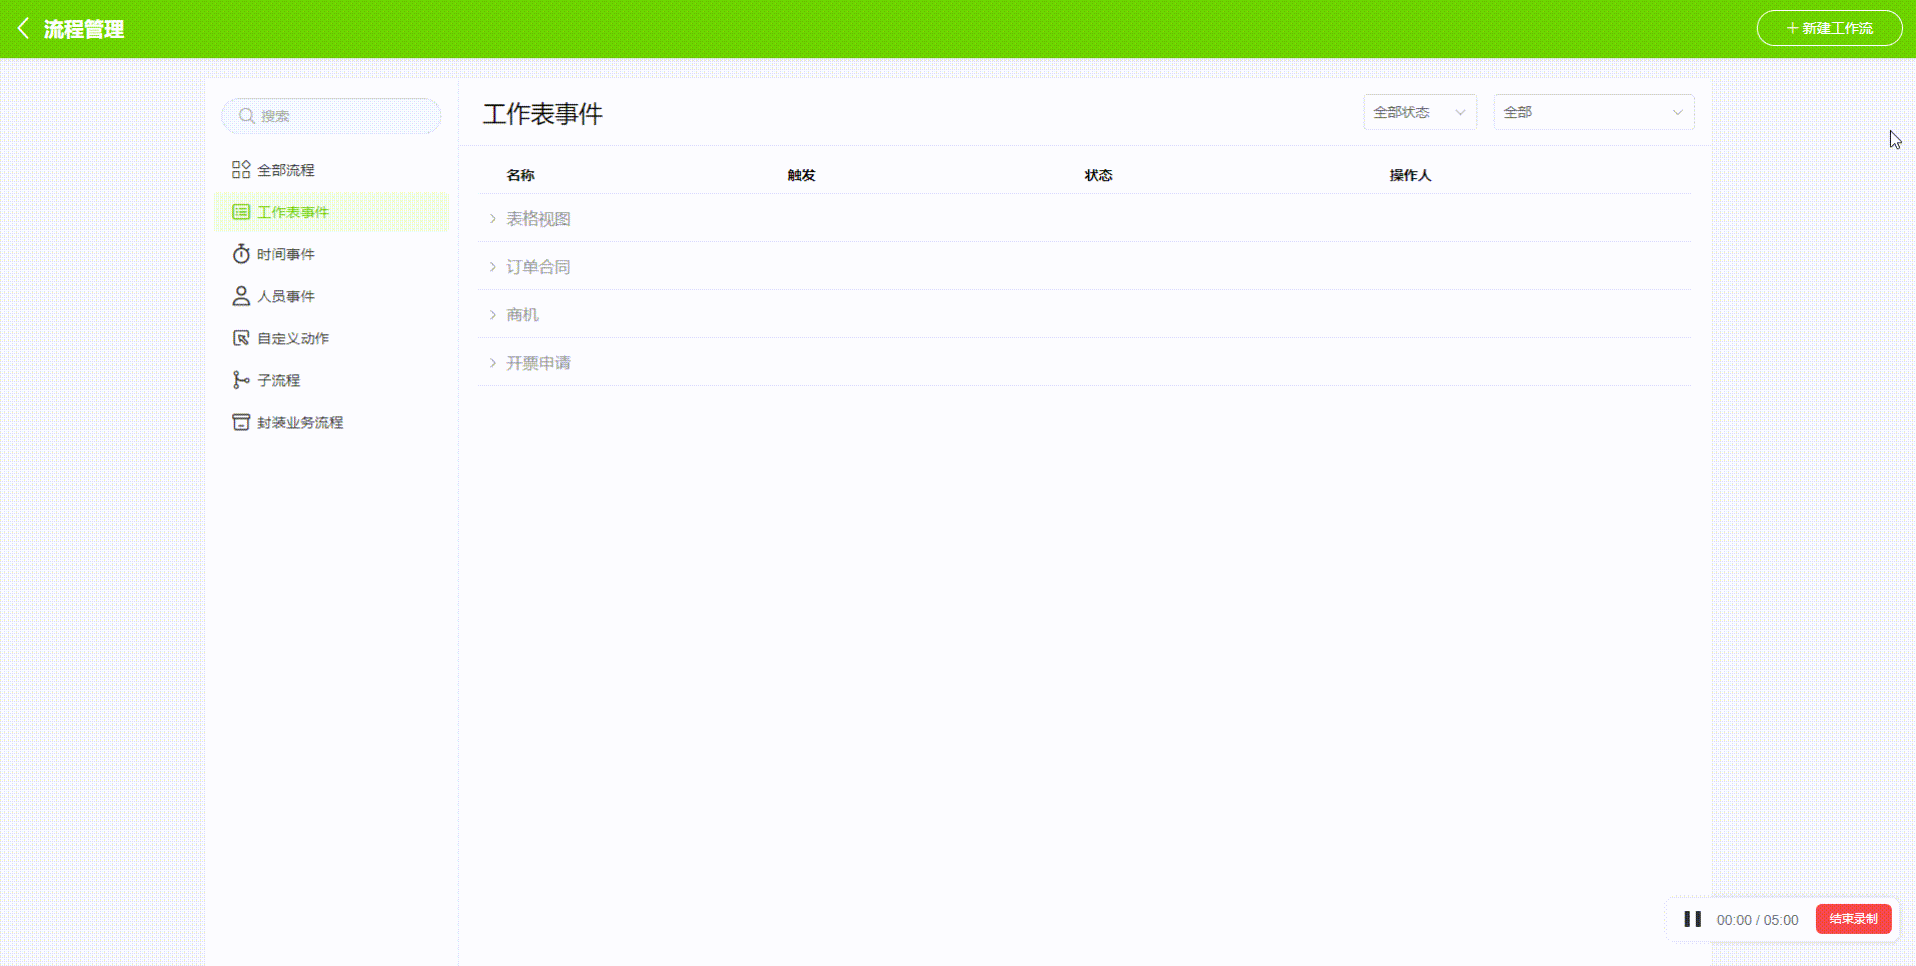Click the 商机 row label

coord(522,315)
